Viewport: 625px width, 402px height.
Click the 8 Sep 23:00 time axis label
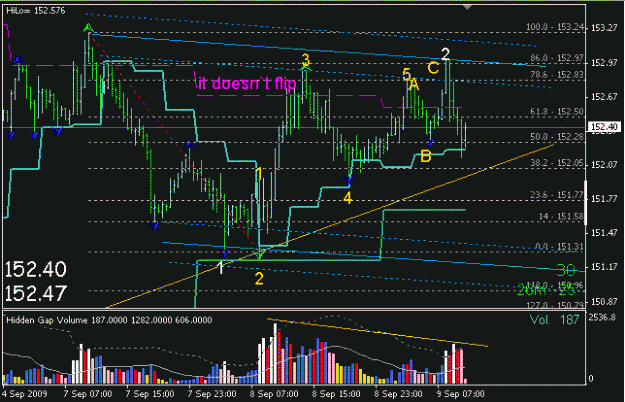pos(398,394)
